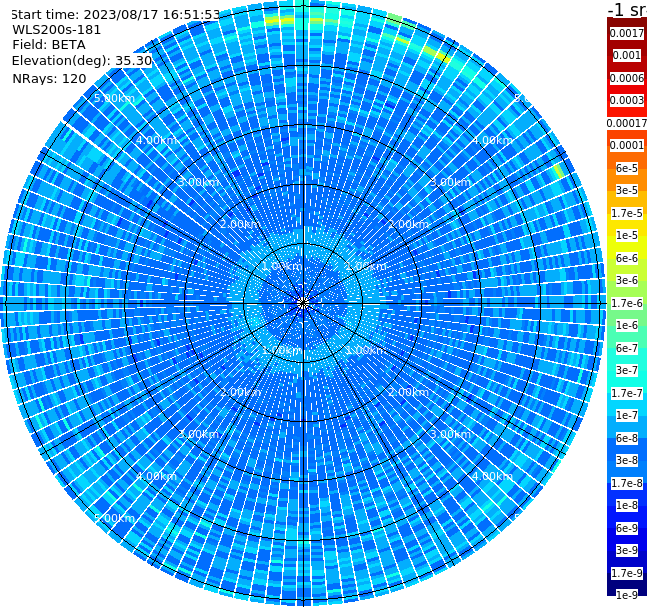The width and height of the screenshot is (647, 607).
Task: Click the colorbar tick "0.00017"
Action: (627, 123)
